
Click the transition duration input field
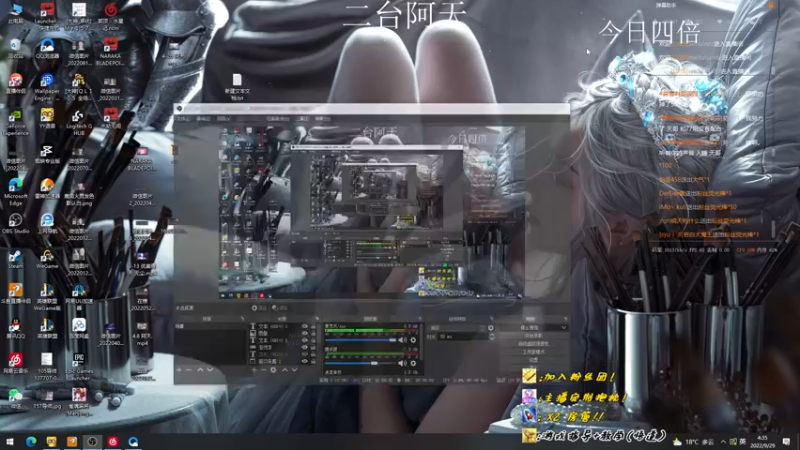462,337
